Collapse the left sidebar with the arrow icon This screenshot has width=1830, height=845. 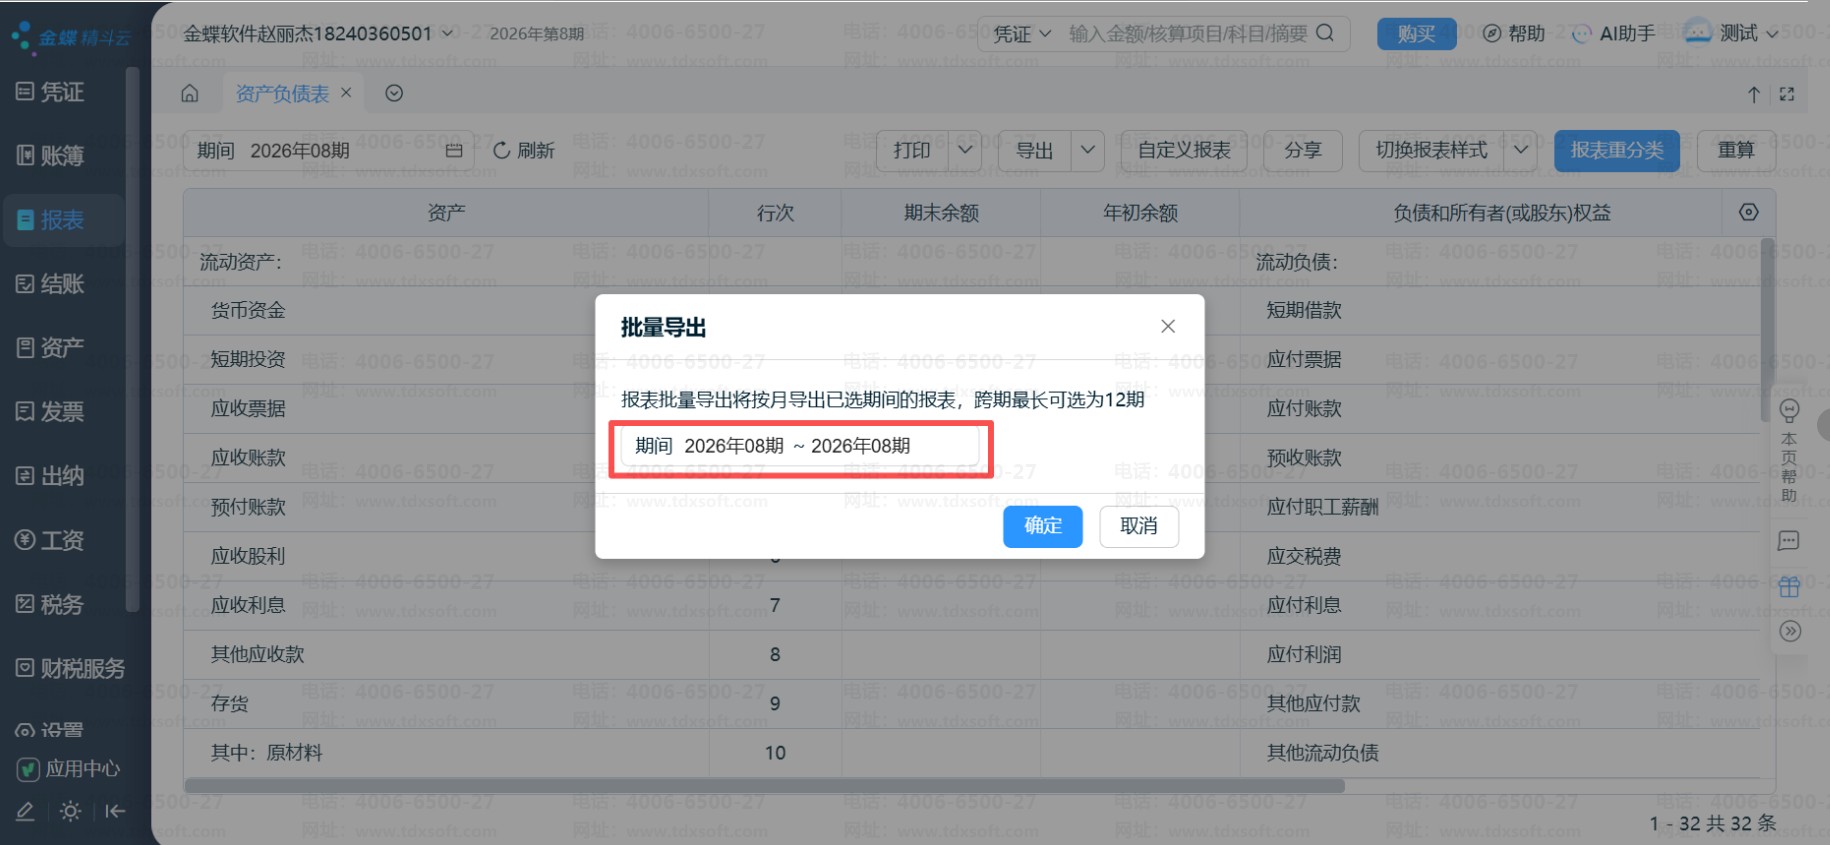(x=115, y=811)
